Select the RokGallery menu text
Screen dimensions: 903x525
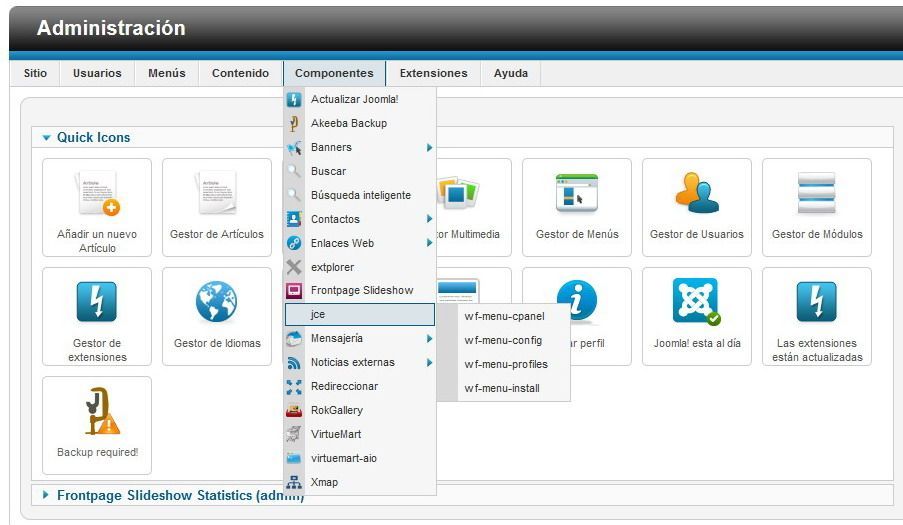(337, 410)
